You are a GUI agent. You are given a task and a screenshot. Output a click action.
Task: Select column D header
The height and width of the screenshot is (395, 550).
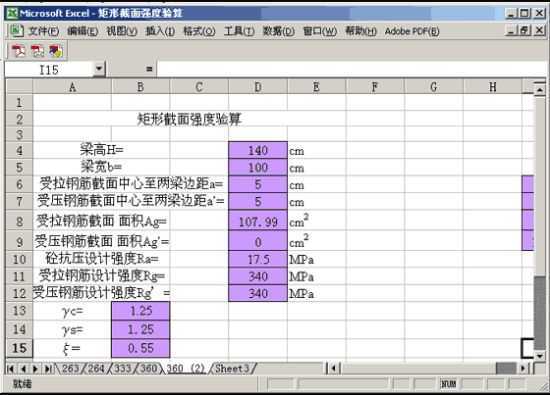258,87
